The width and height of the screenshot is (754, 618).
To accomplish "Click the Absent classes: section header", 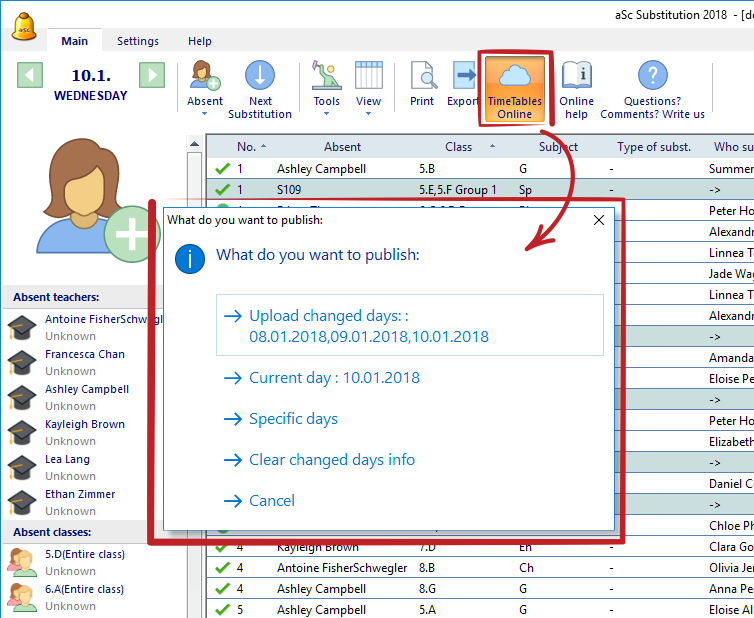I will click(x=52, y=532).
